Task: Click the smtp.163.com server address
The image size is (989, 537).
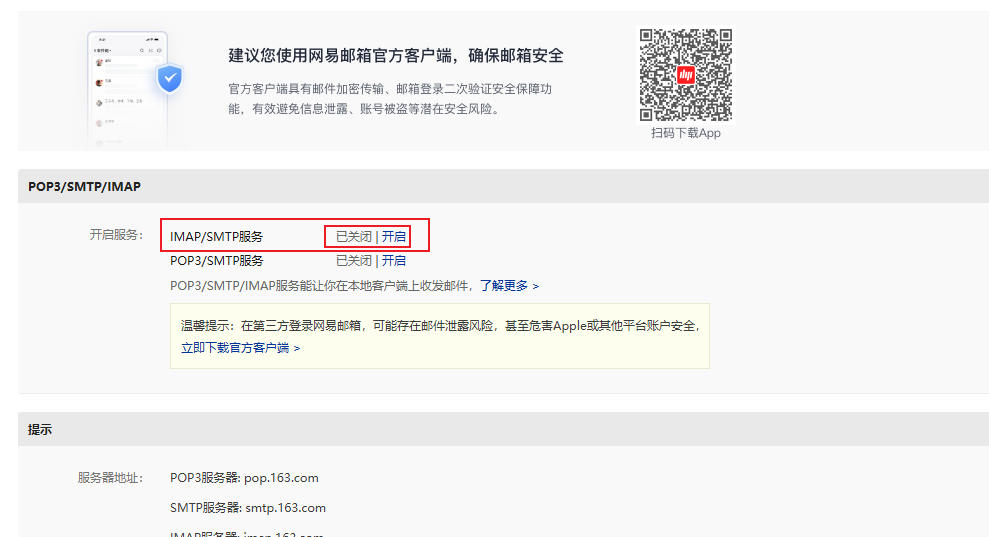Action: 285,507
